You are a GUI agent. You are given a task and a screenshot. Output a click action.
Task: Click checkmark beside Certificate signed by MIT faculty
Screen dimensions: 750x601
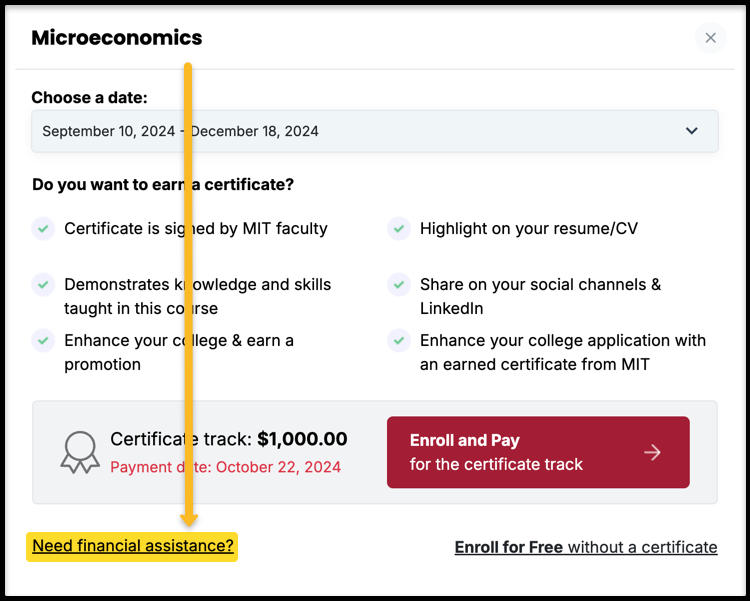pos(43,229)
